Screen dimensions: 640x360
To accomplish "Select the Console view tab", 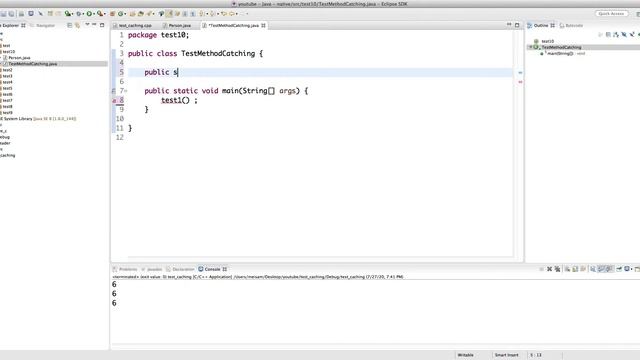I will [x=212, y=269].
